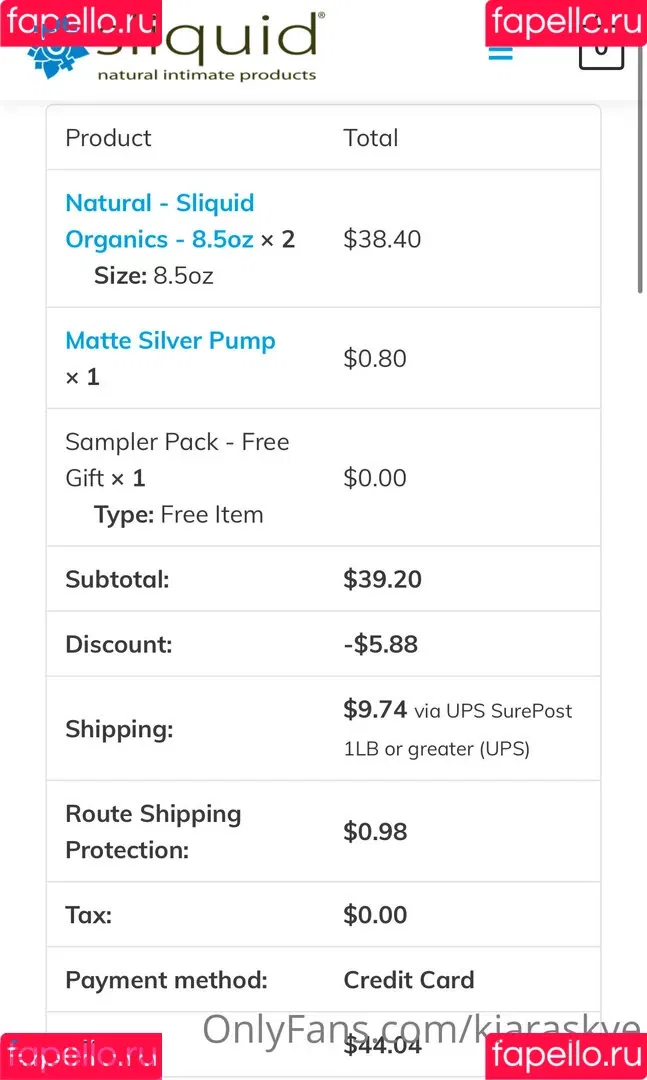
Task: Click the Discount value -$5.88
Action: point(380,644)
